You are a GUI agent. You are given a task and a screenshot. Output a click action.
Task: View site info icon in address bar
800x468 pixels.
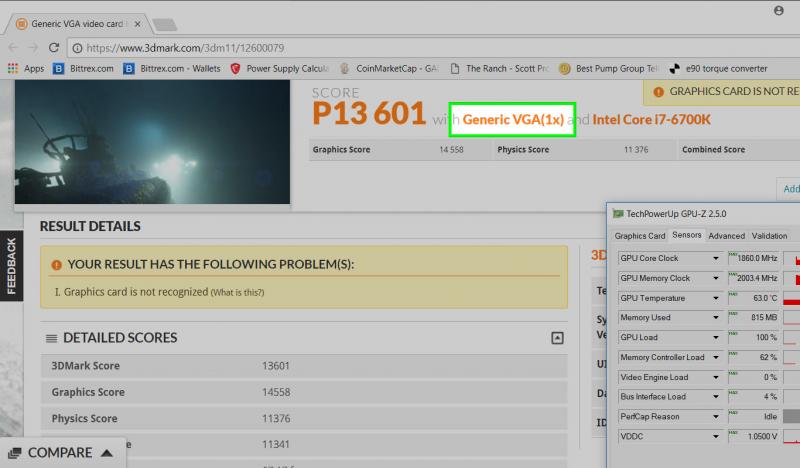78,48
